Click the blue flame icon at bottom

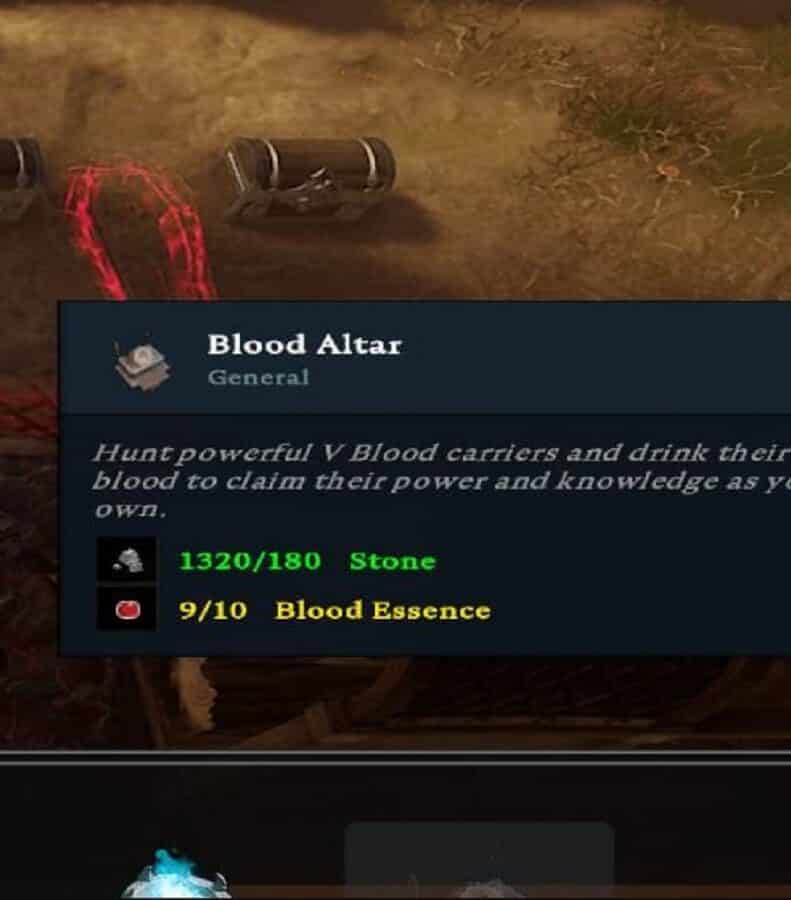(175, 875)
